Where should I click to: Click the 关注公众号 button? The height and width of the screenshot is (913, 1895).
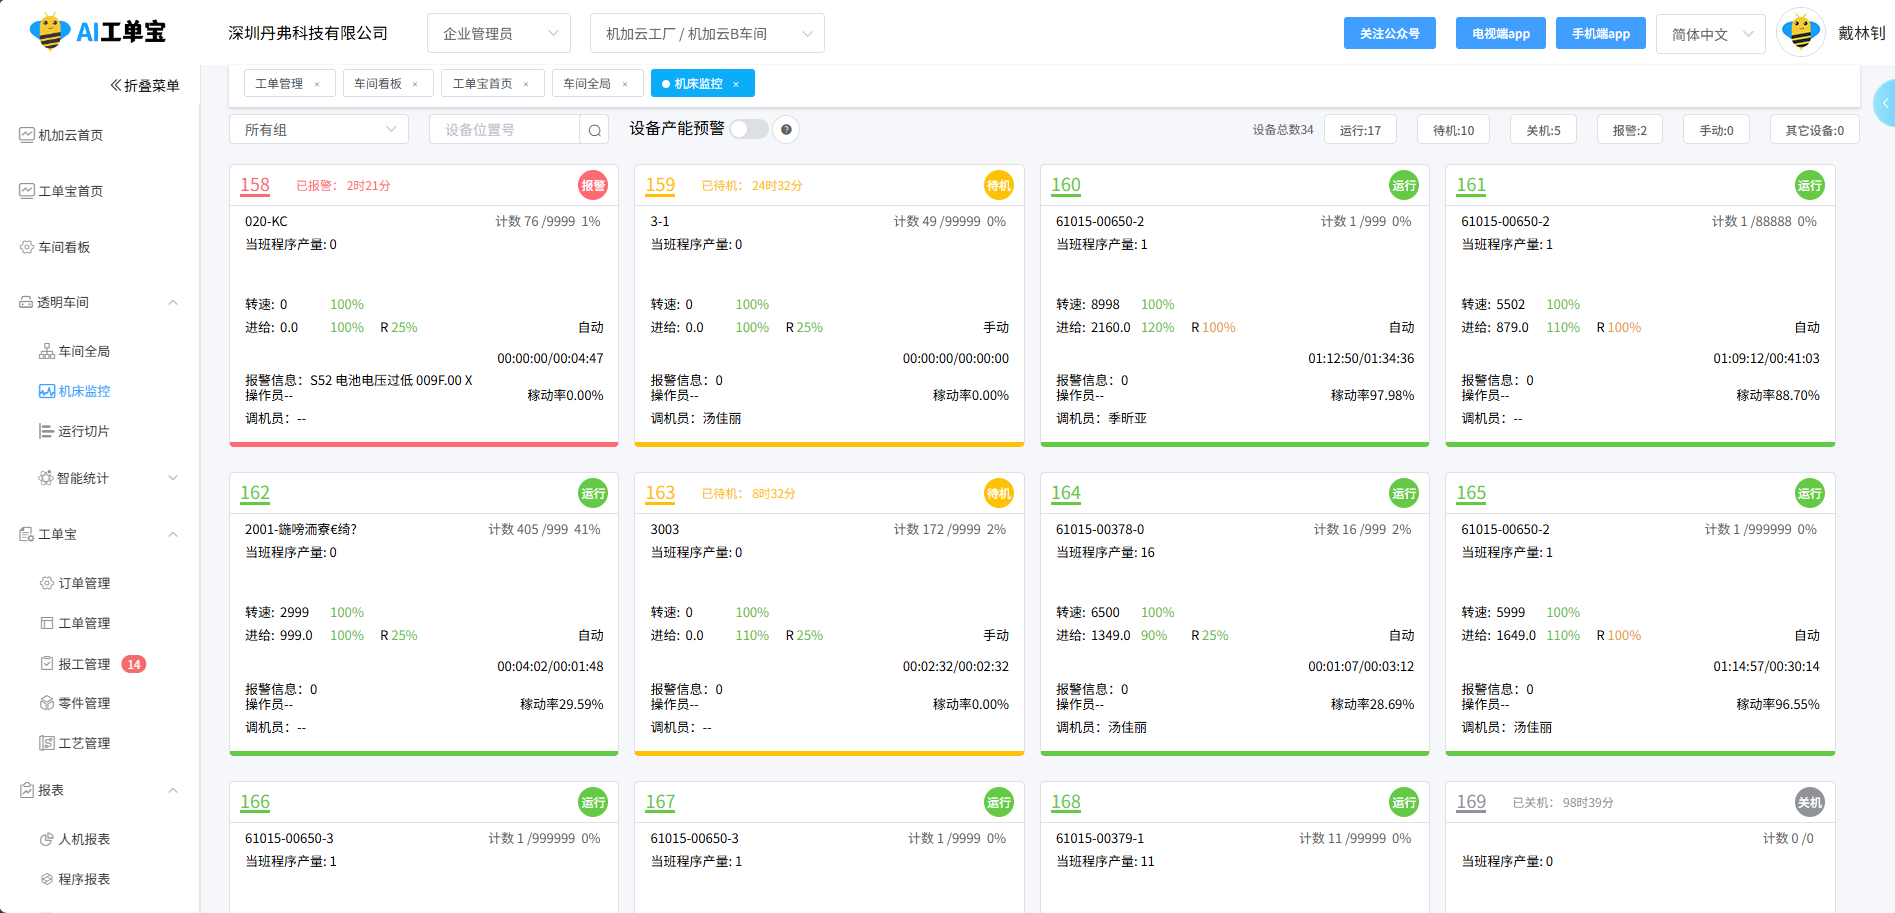(x=1389, y=33)
